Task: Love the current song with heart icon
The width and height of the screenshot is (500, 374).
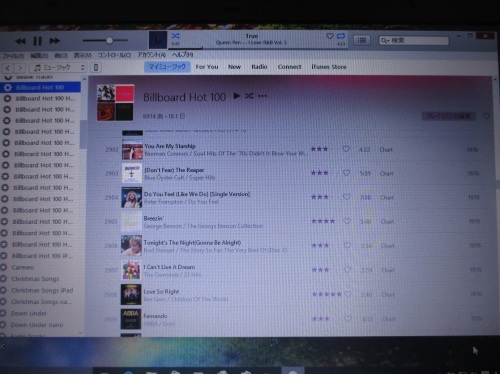Action: [330, 36]
